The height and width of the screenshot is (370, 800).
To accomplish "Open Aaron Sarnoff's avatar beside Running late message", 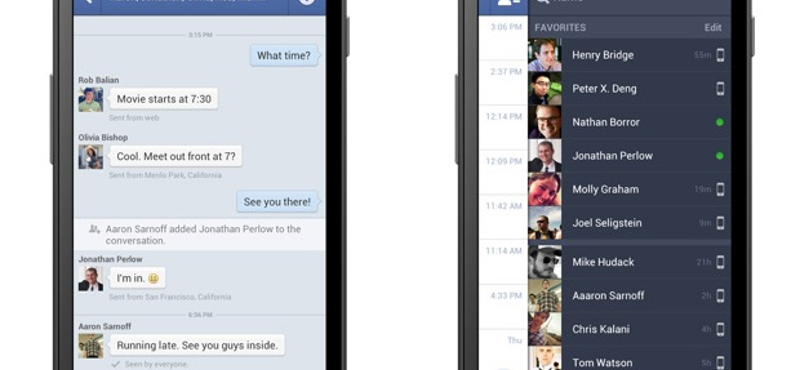I will 90,346.
